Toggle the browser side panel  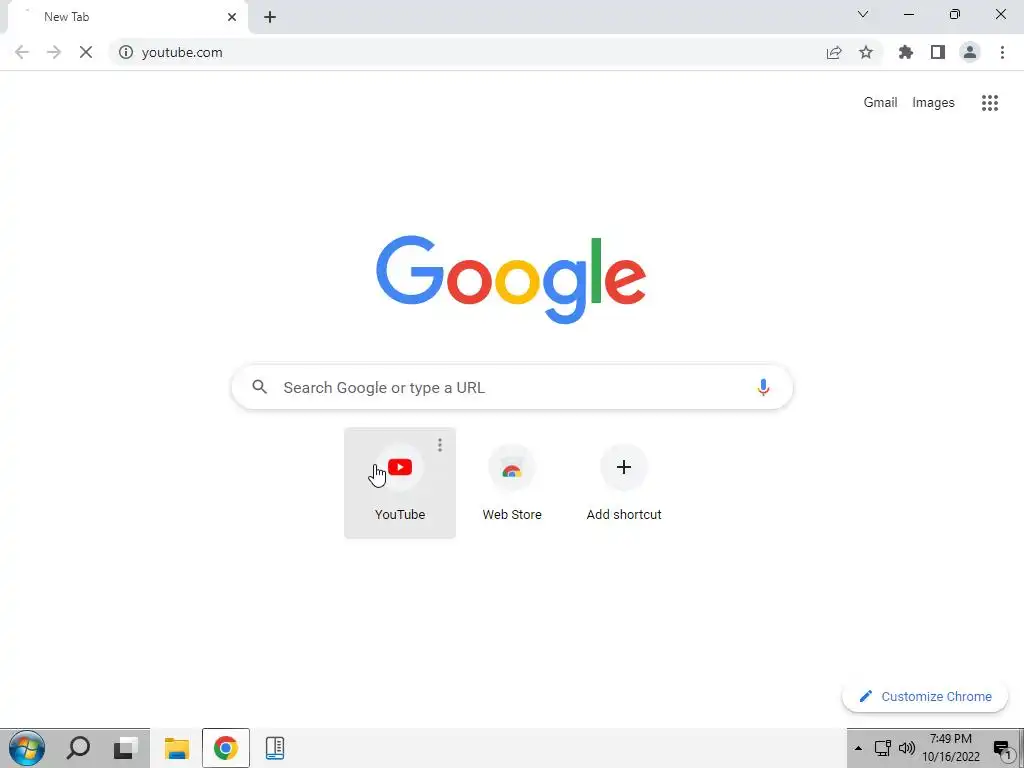938,52
